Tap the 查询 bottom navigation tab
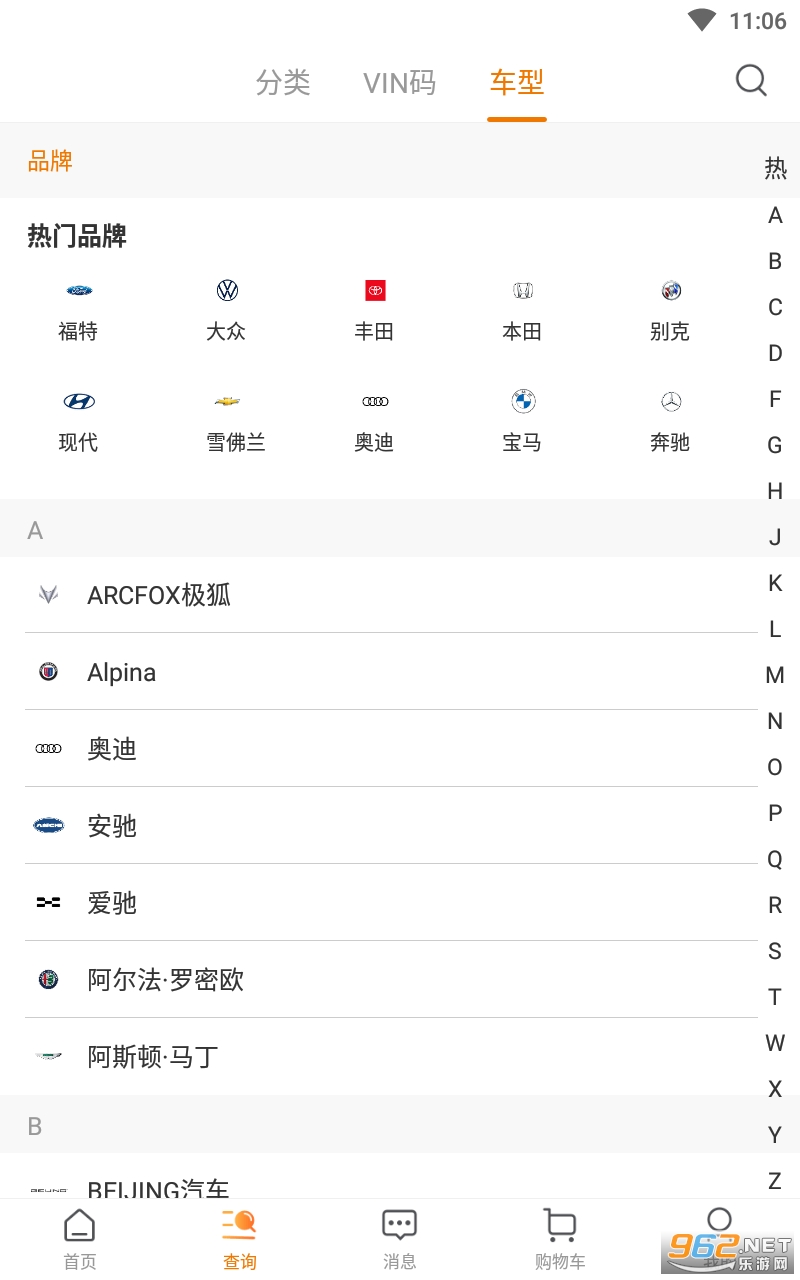 point(240,1238)
